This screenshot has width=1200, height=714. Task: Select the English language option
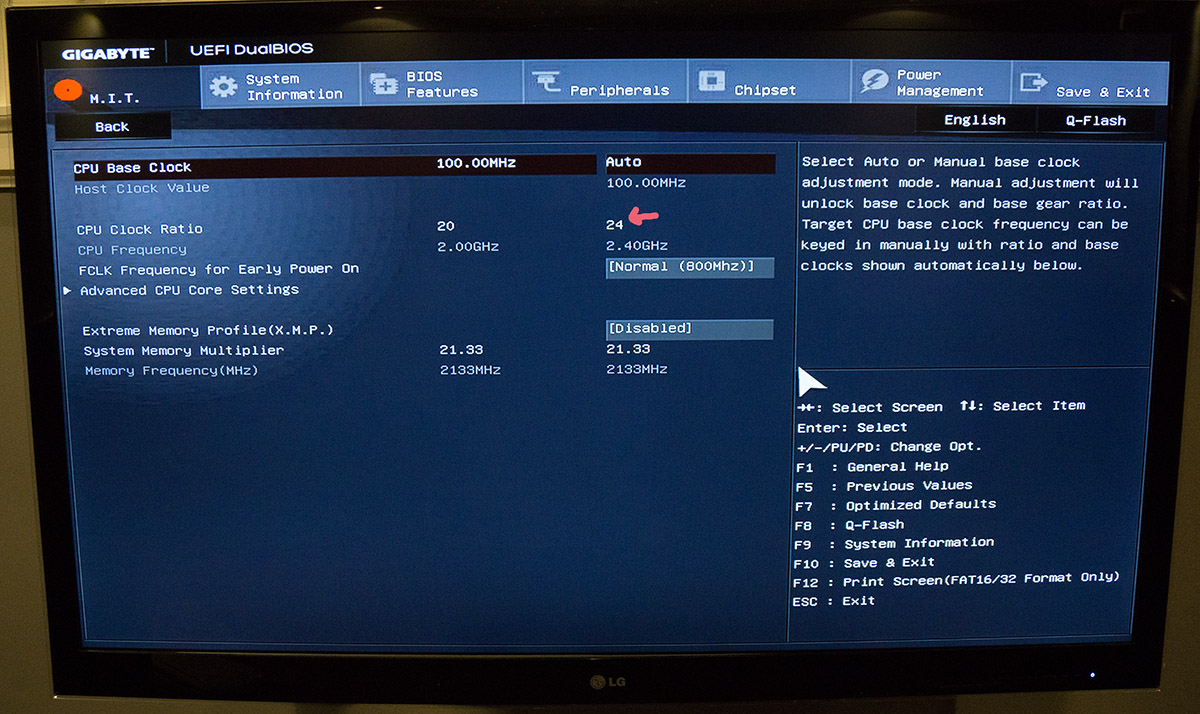975,120
